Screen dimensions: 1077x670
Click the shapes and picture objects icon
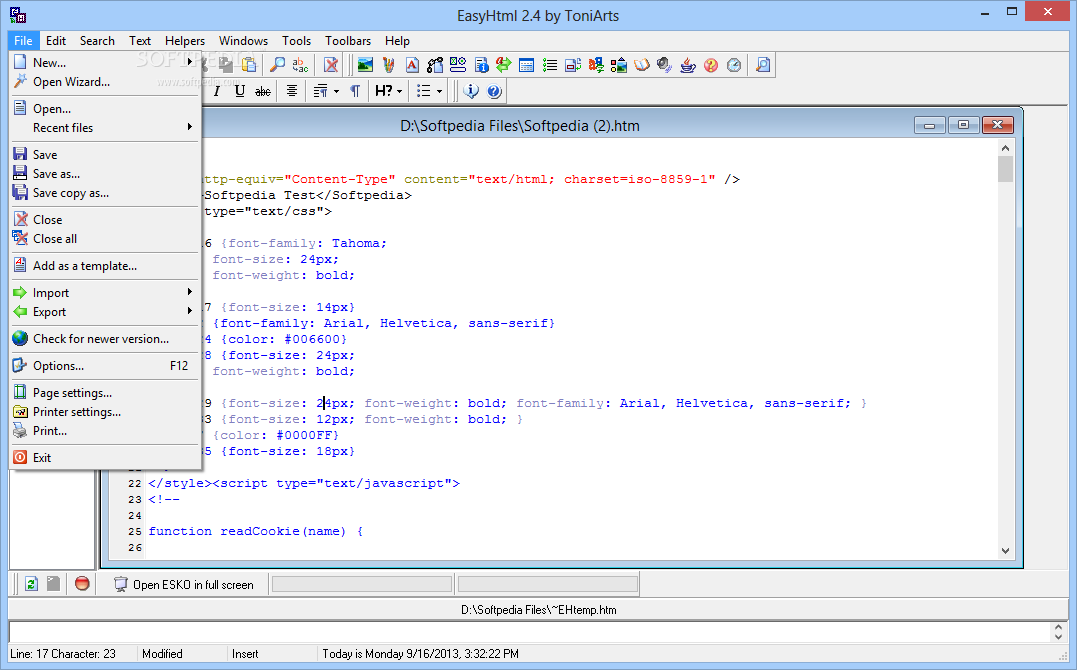pyautogui.click(x=619, y=65)
